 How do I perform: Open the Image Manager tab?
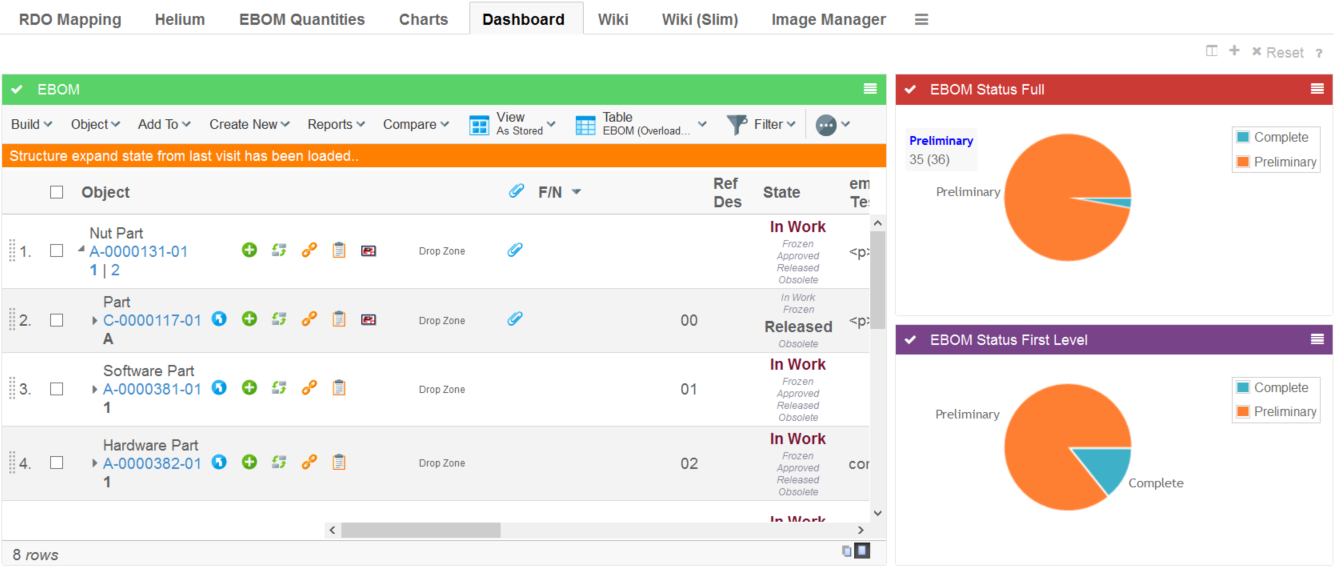coord(828,19)
